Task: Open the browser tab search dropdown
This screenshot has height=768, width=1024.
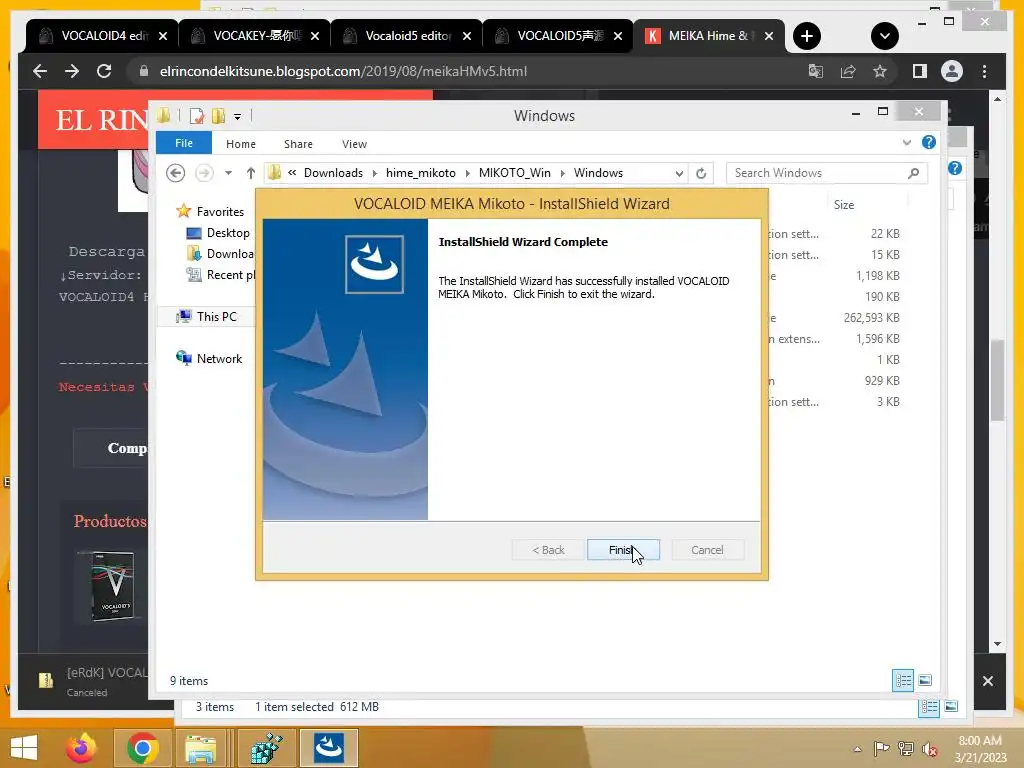Action: 884,36
